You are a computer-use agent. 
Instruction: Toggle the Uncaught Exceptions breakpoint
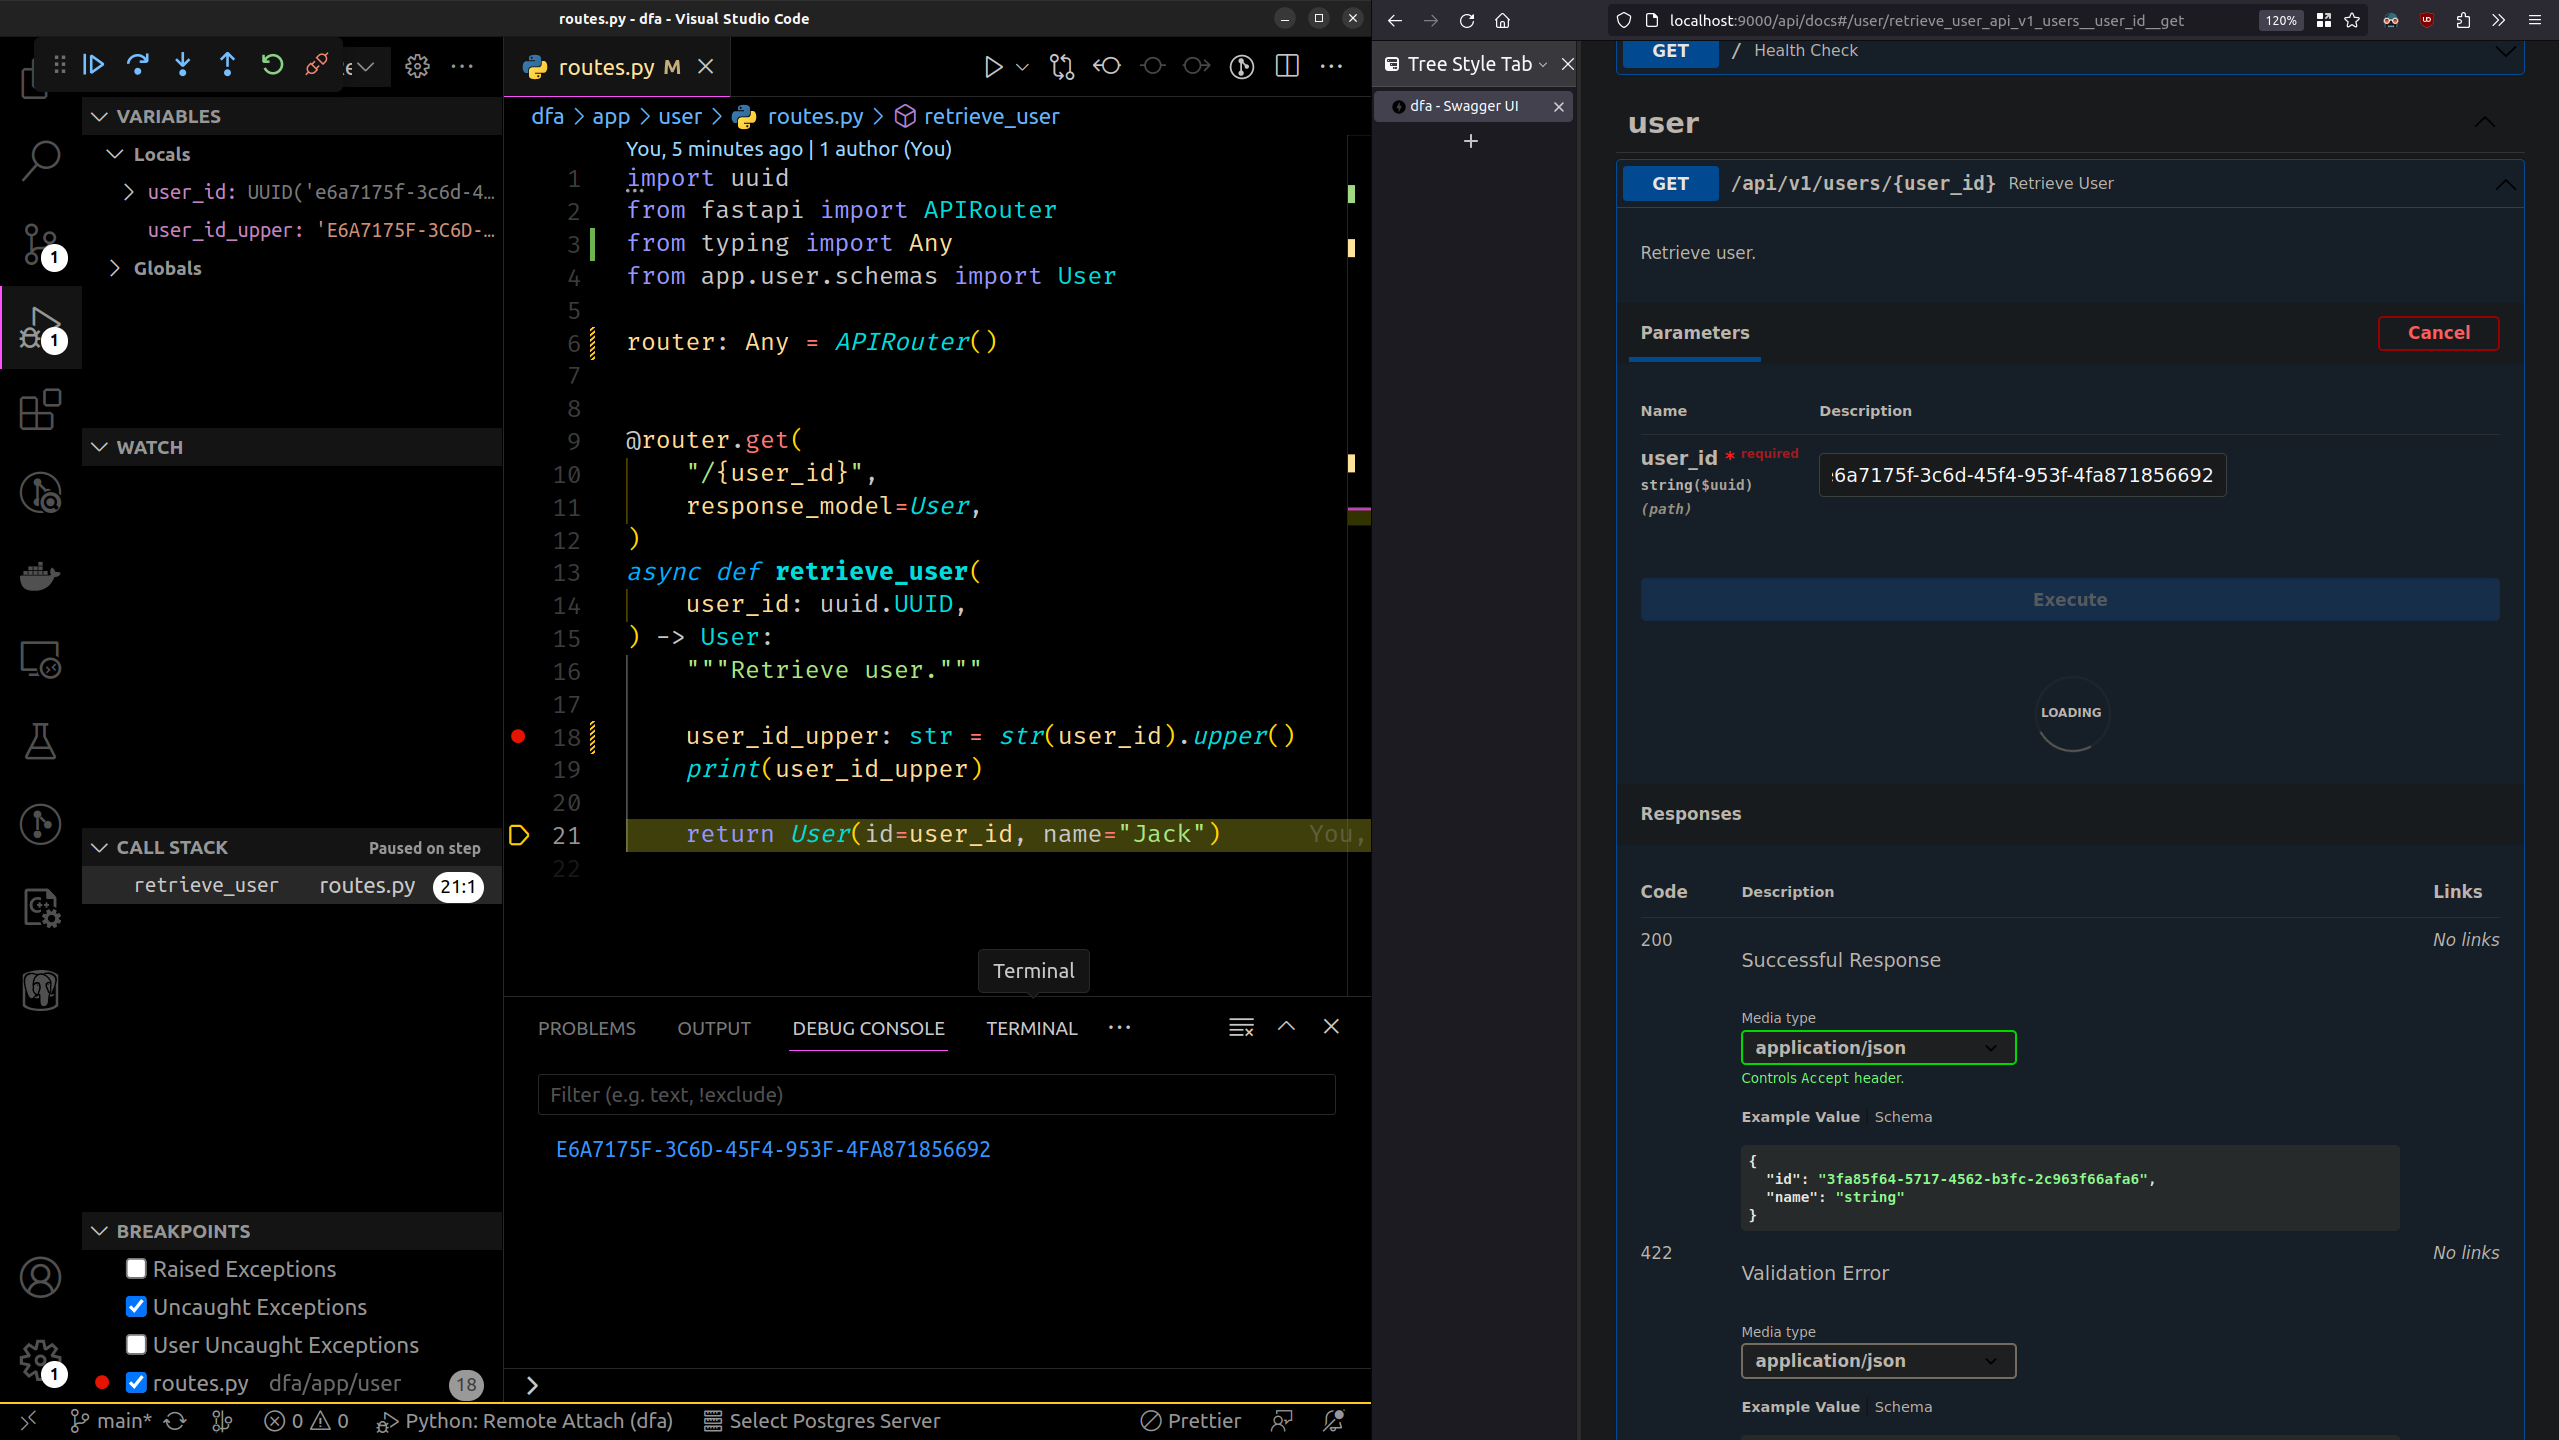coord(135,1306)
